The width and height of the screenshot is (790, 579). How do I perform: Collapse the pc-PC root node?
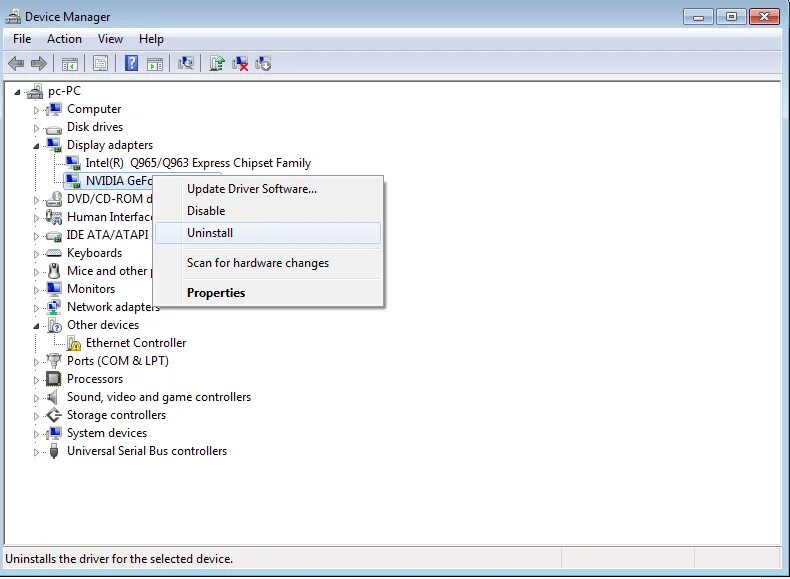[17, 92]
